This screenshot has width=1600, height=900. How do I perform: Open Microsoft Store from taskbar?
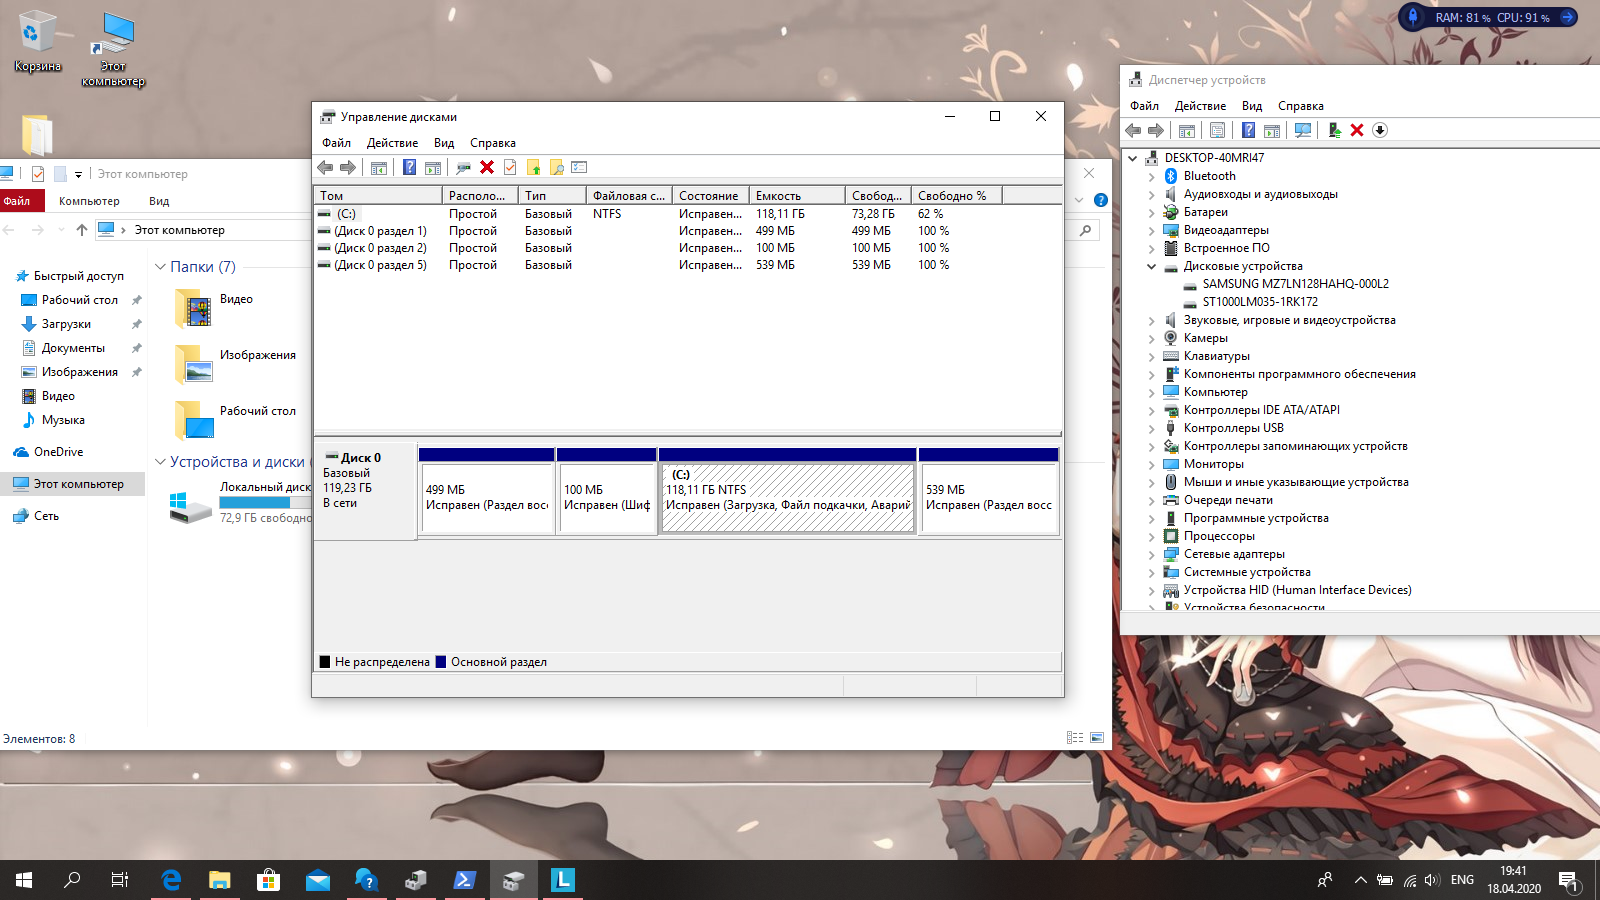coord(268,880)
